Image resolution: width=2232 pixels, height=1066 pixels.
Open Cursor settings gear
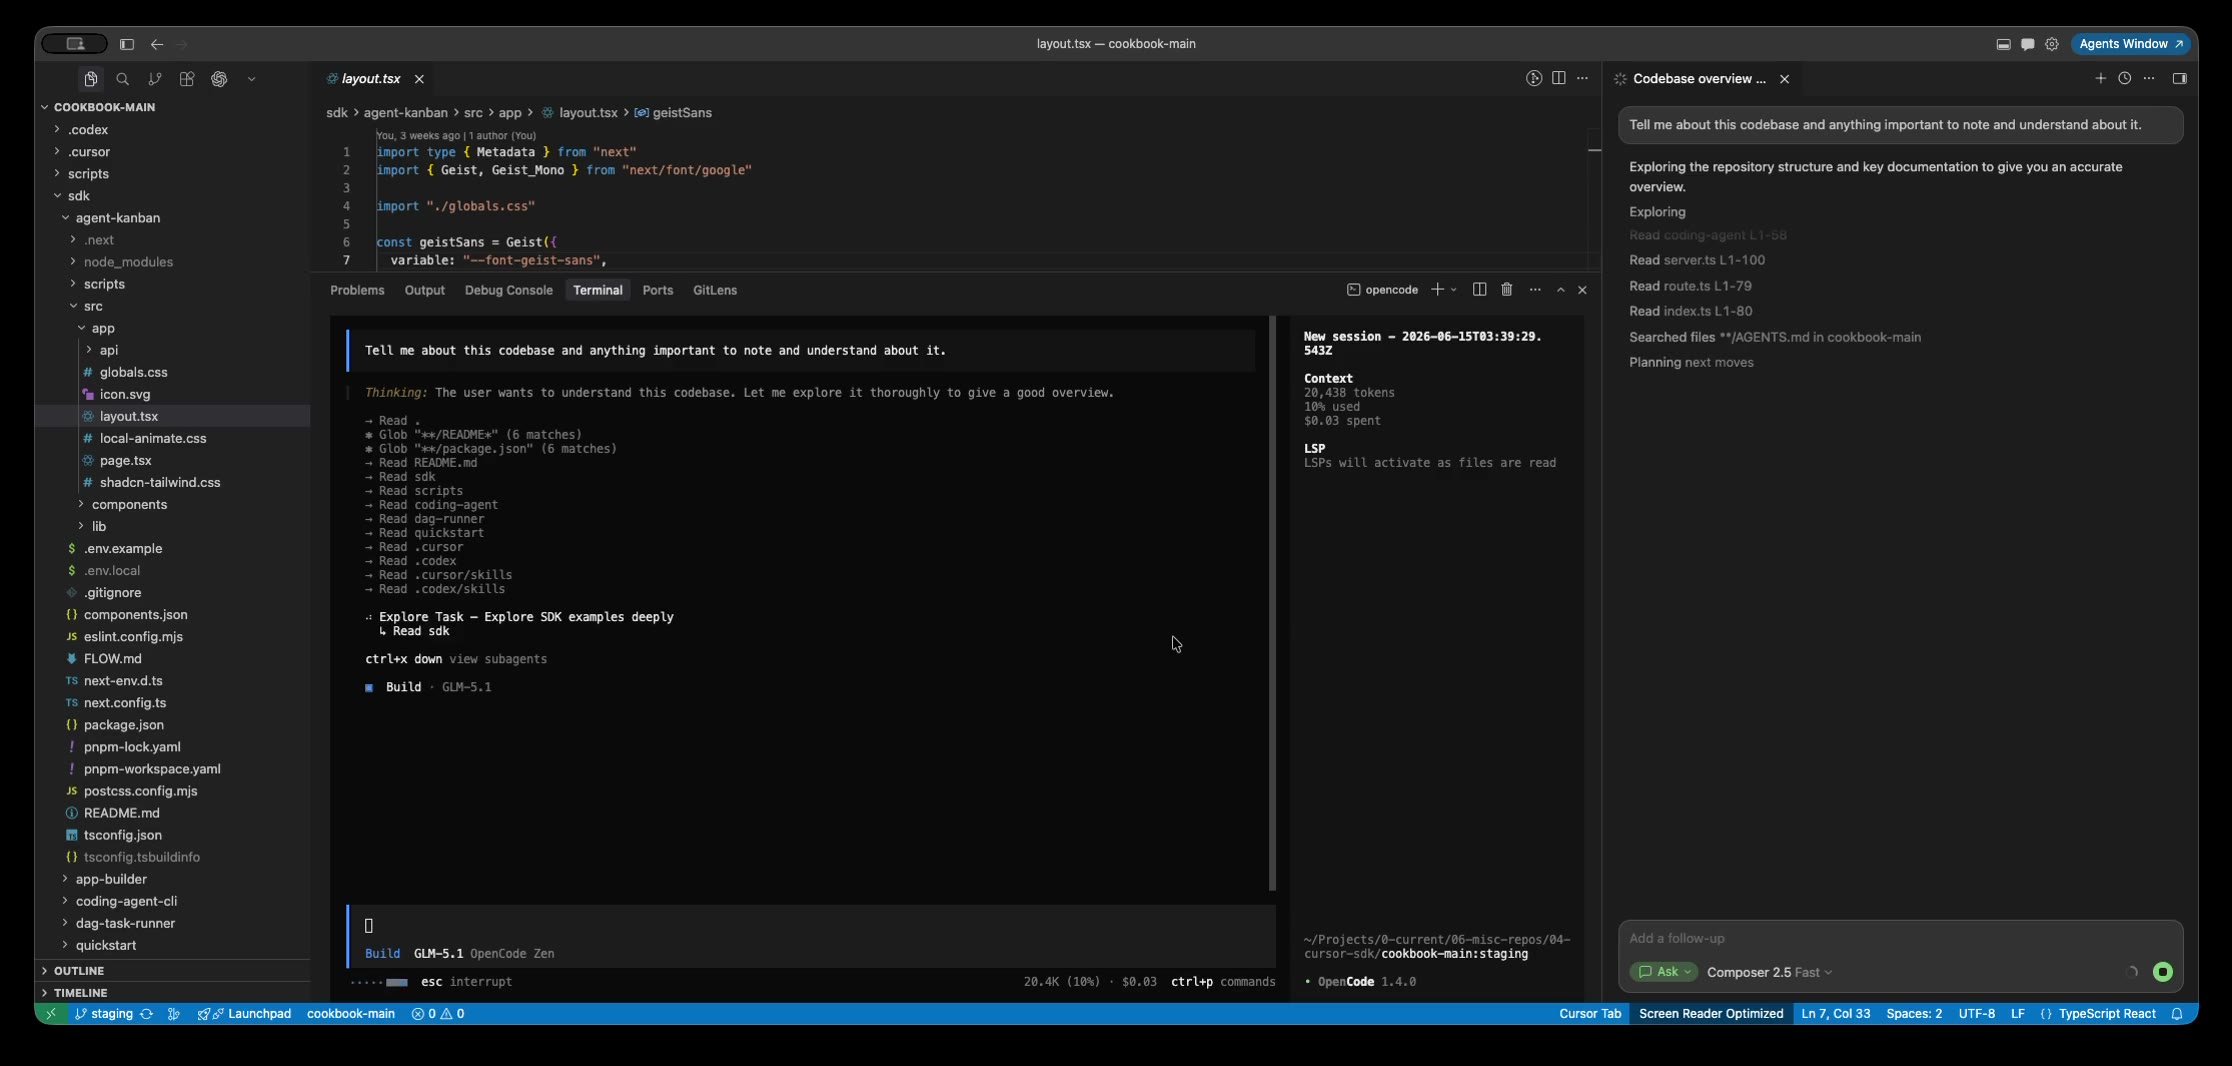pyautogui.click(x=2052, y=44)
